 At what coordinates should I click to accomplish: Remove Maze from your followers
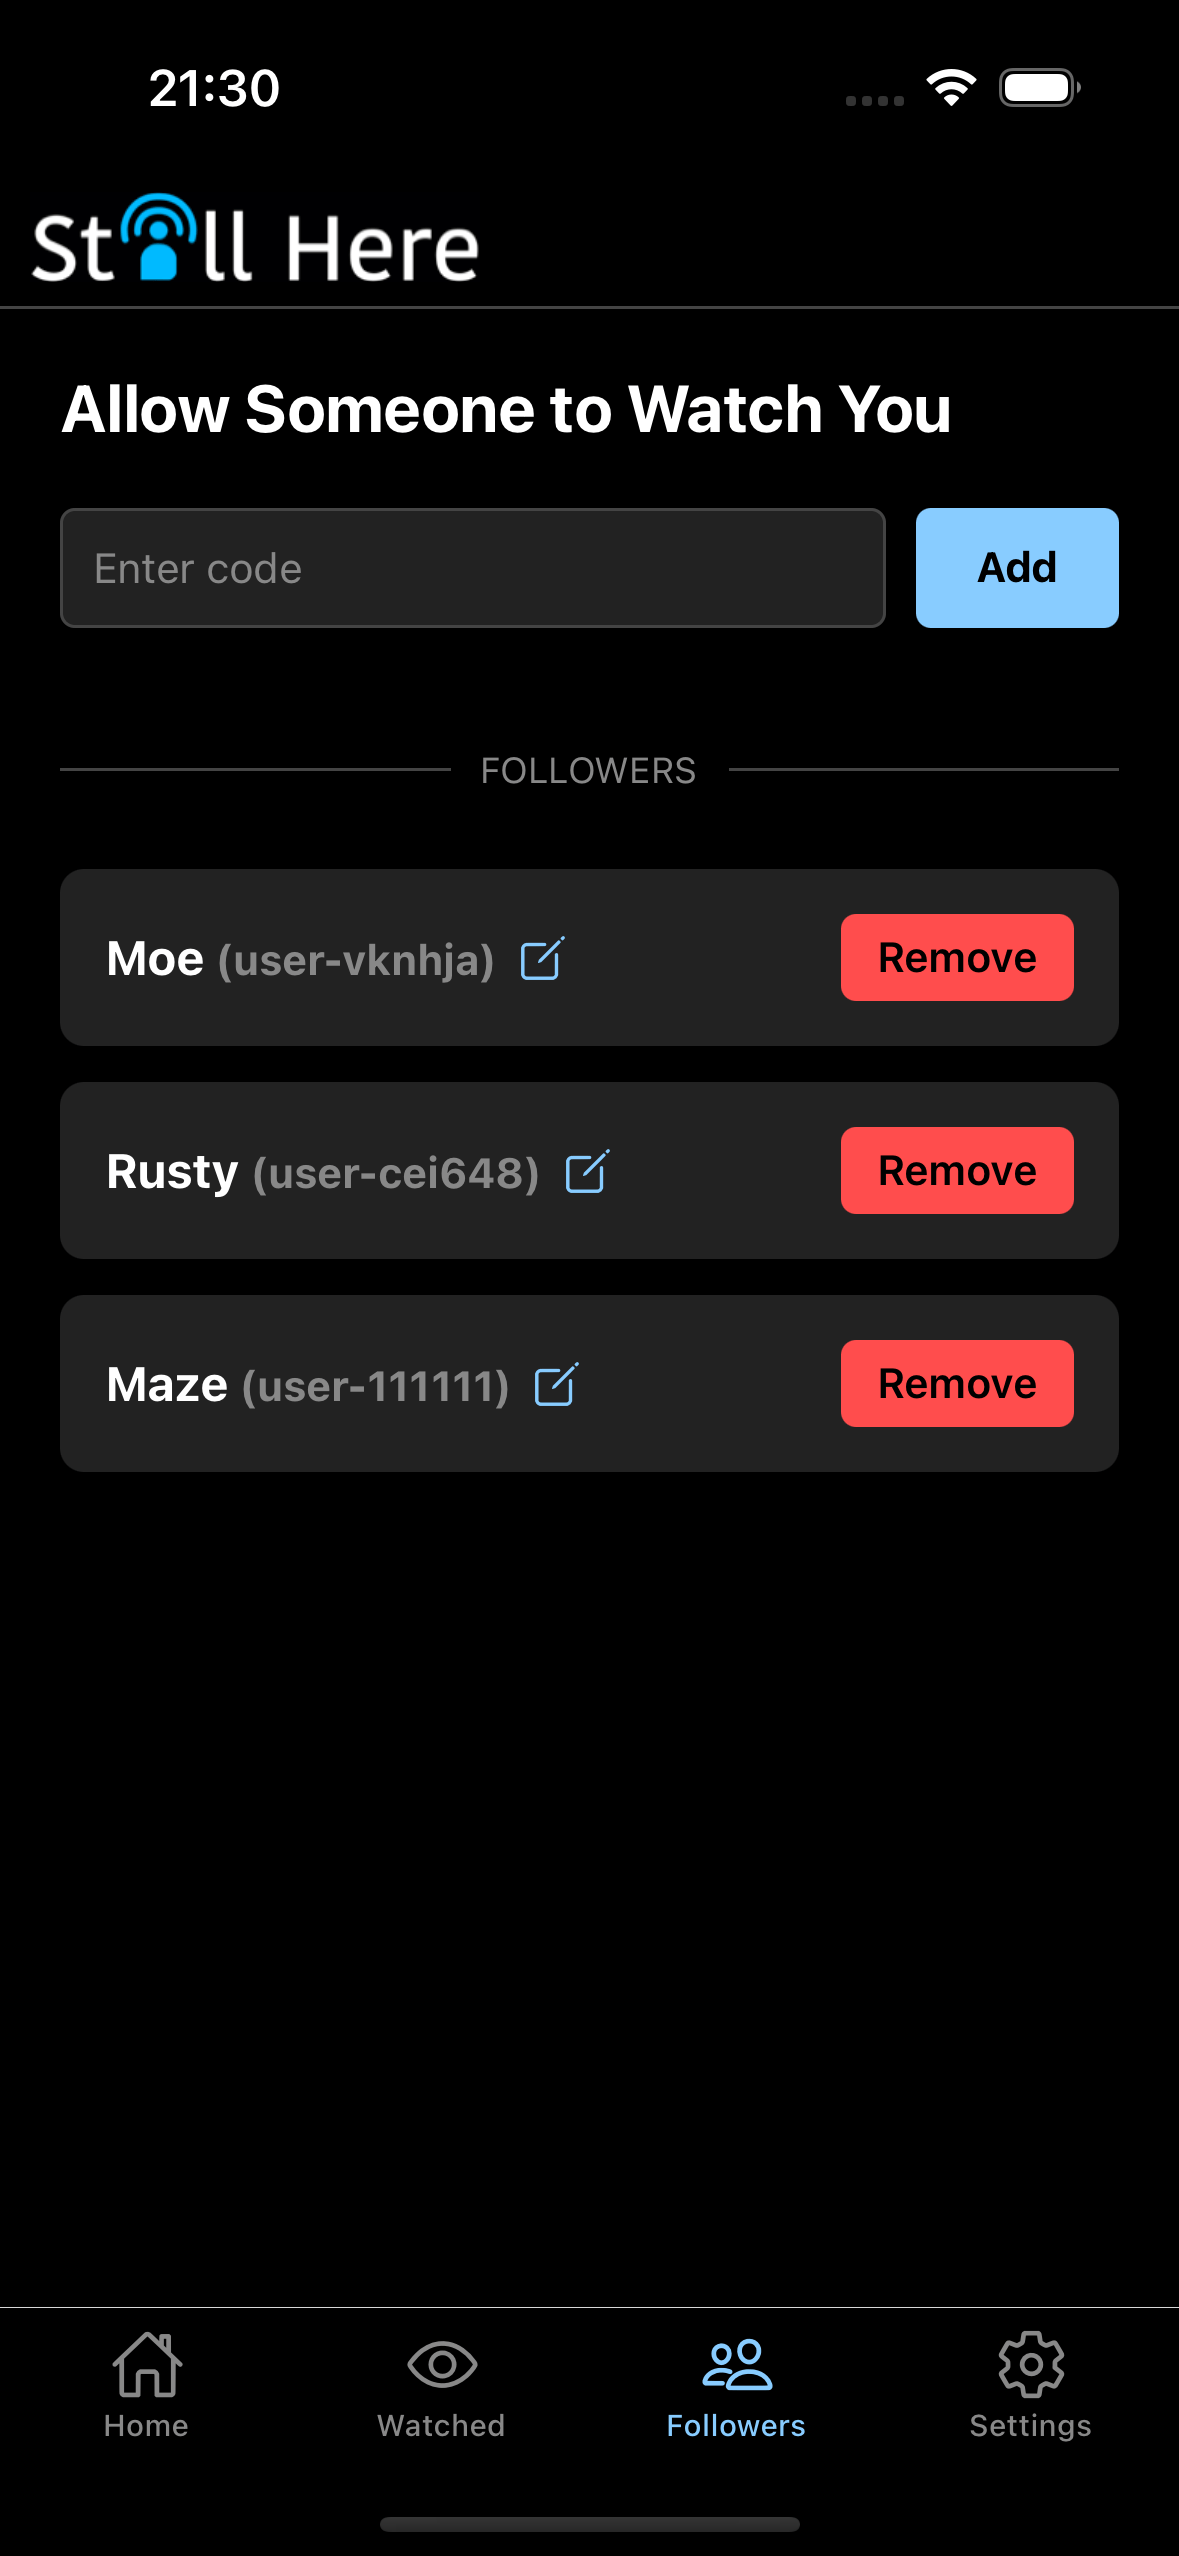956,1384
